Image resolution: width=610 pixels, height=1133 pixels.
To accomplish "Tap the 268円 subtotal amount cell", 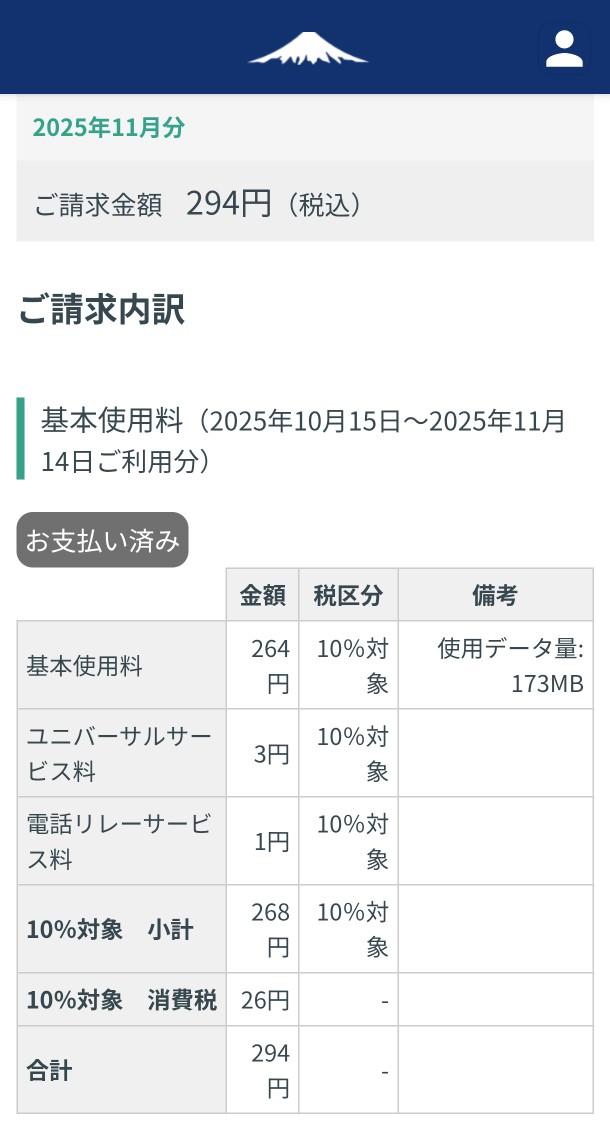I will coord(262,929).
